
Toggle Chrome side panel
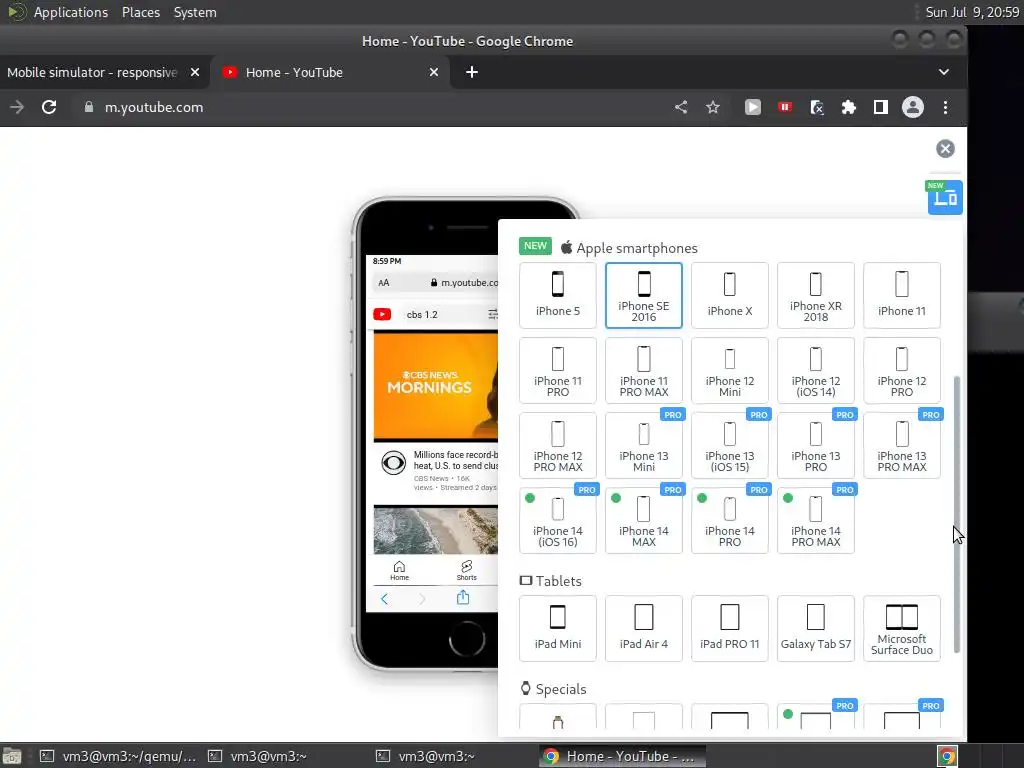pos(880,107)
